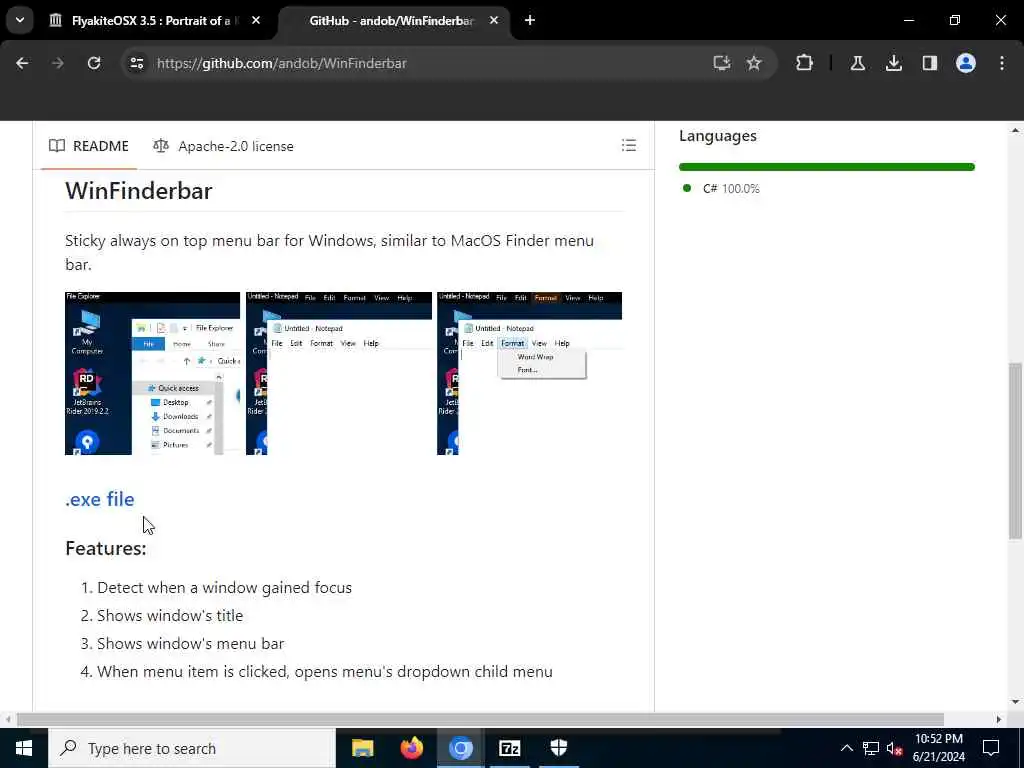This screenshot has width=1024, height=768.
Task: Install app icon in address bar
Action: (x=722, y=63)
